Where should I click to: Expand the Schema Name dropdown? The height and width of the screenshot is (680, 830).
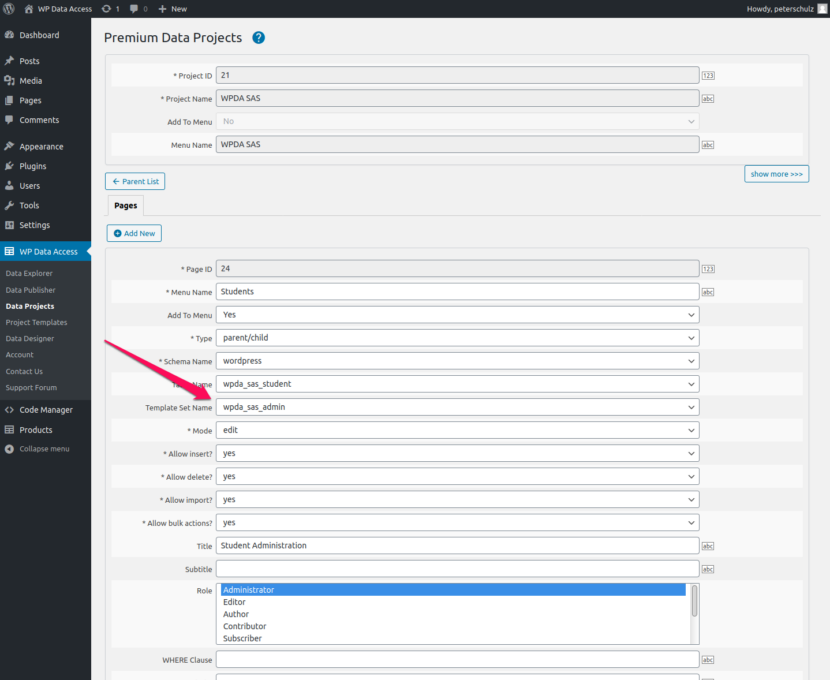[455, 361]
